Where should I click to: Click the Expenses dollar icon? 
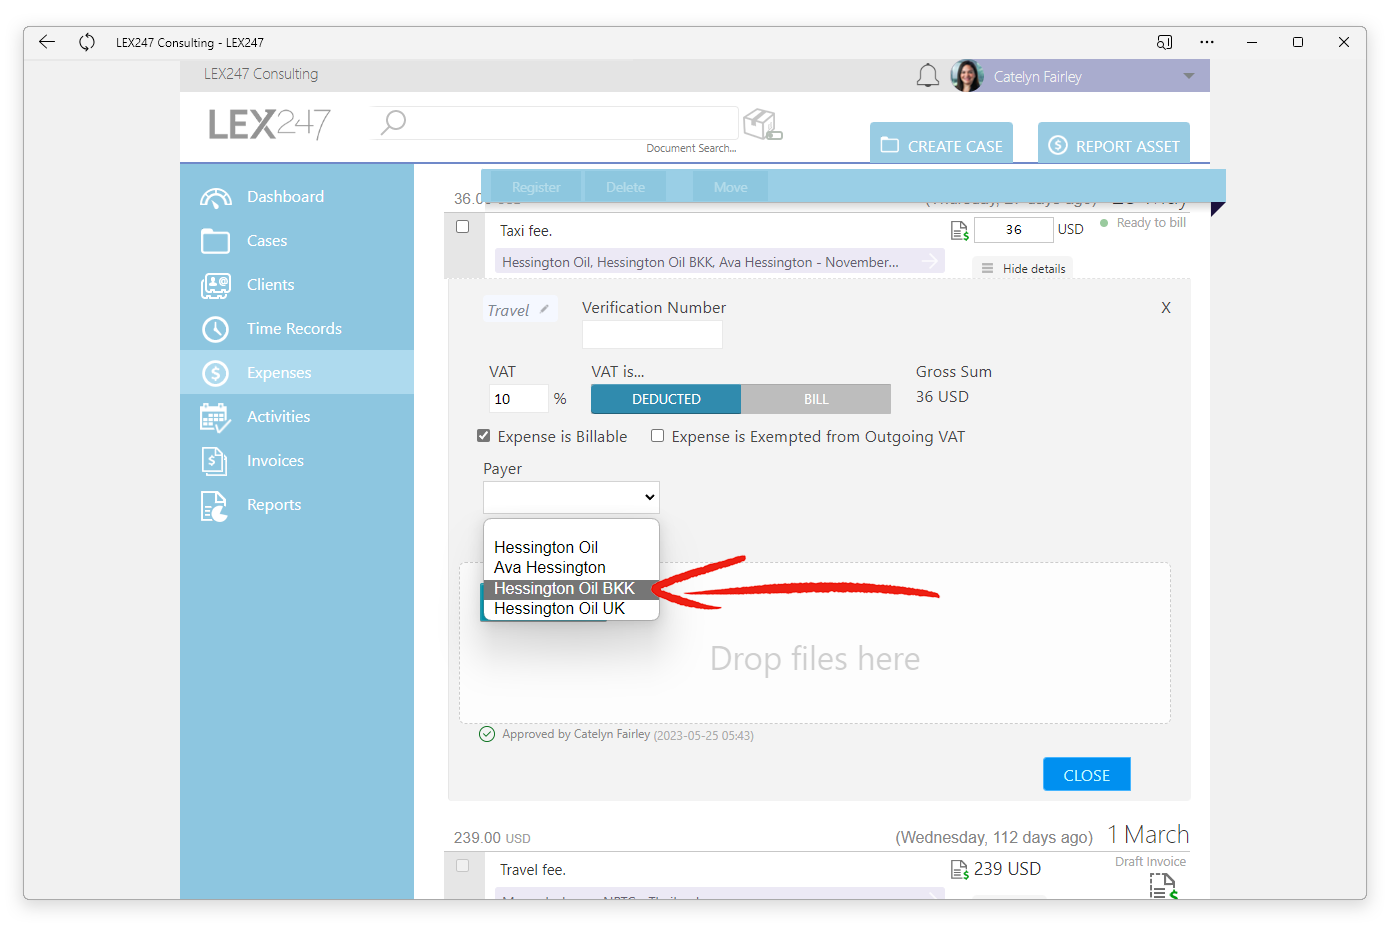(x=215, y=373)
